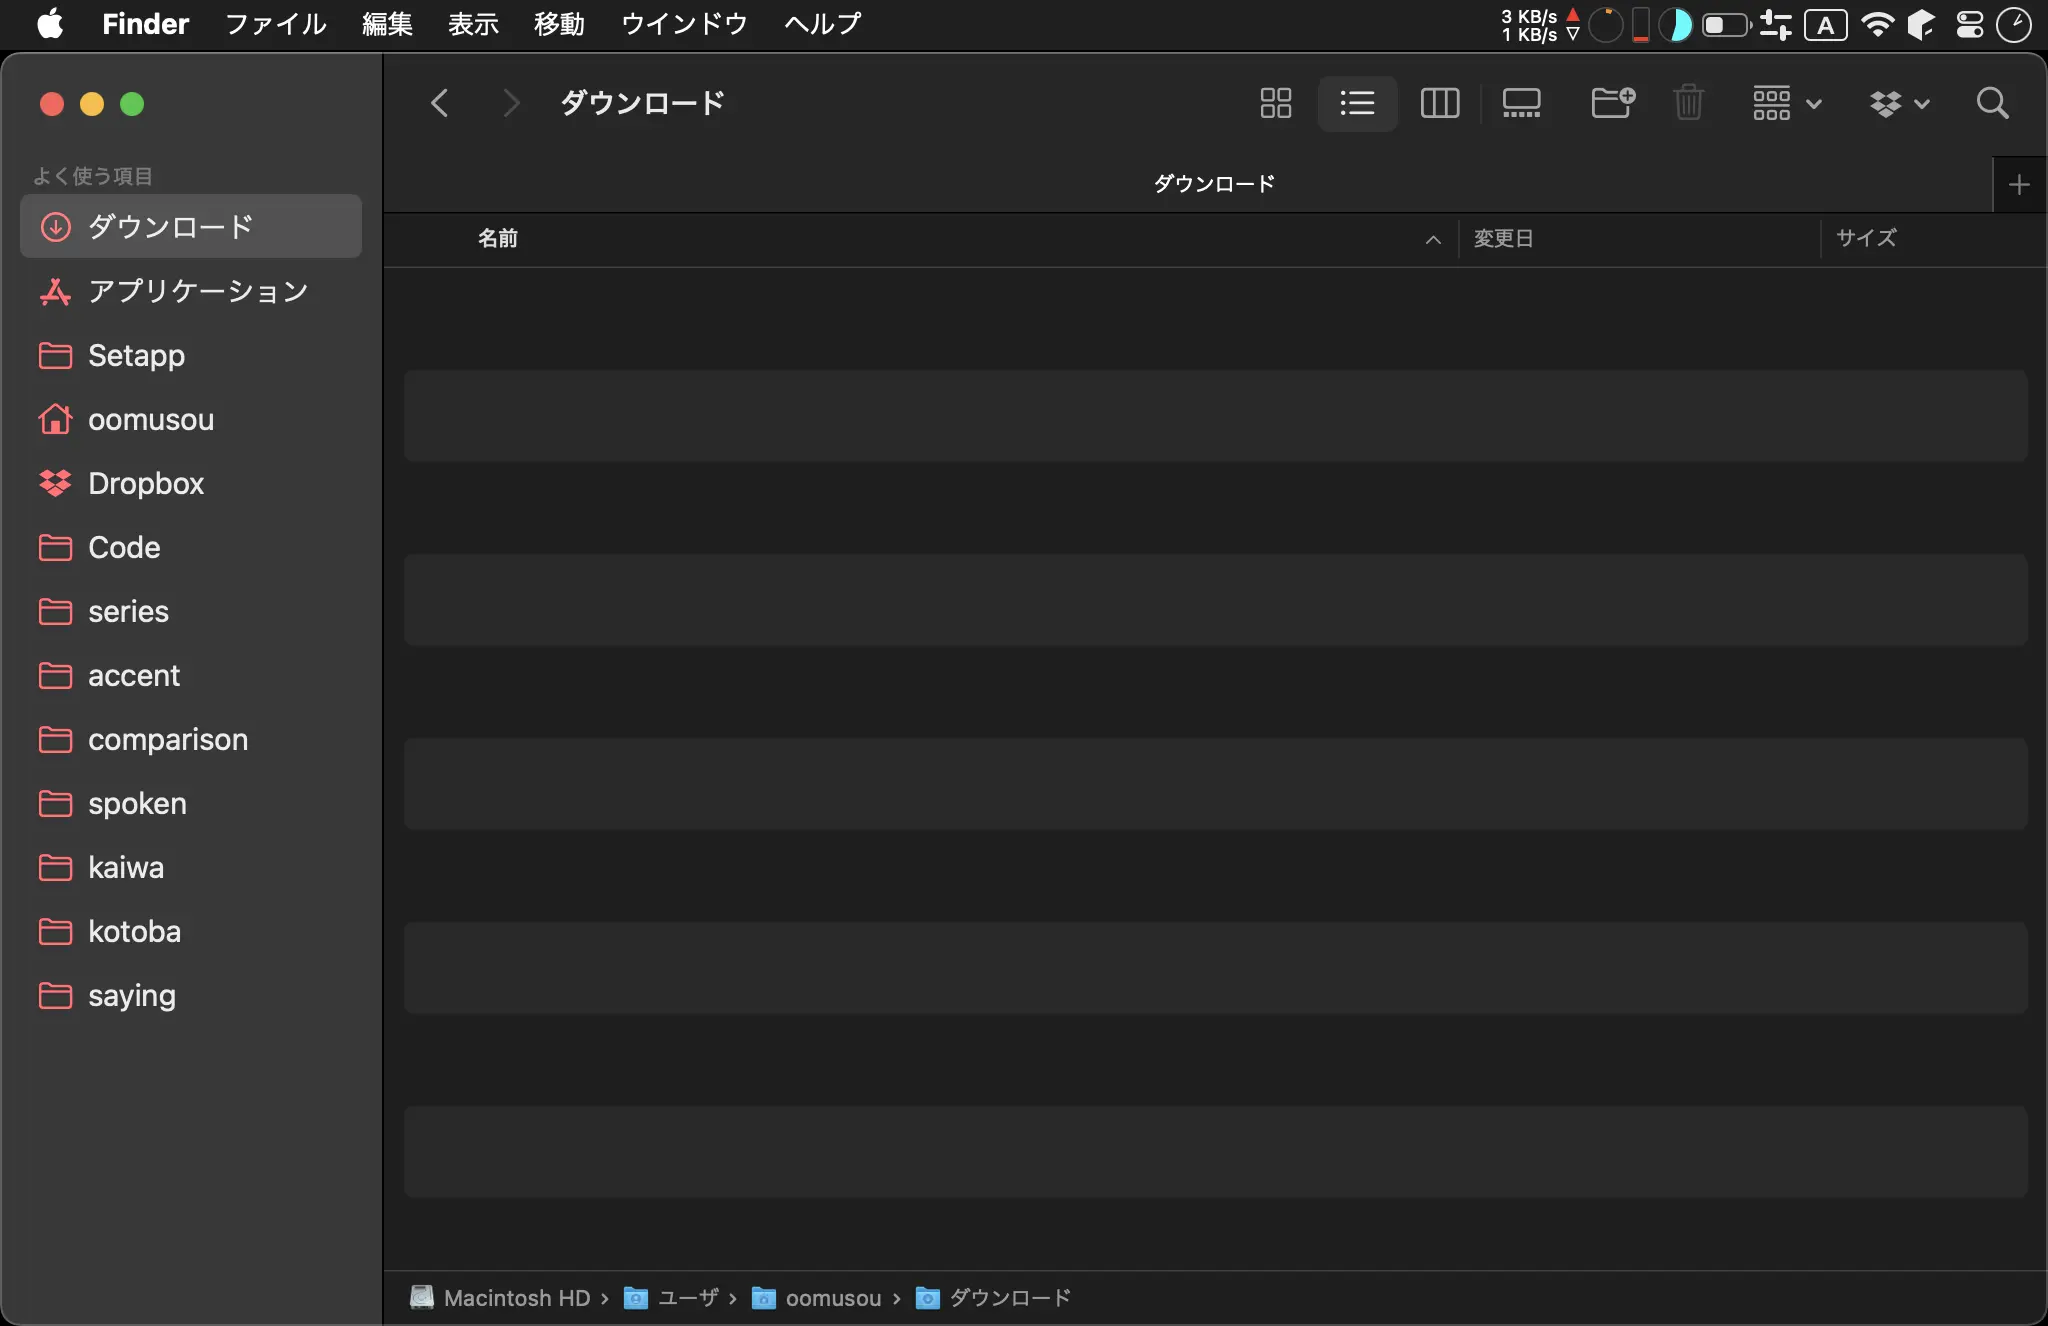The height and width of the screenshot is (1326, 2048).
Task: Toggle sort direction arrow in 名前 column
Action: tap(1433, 239)
